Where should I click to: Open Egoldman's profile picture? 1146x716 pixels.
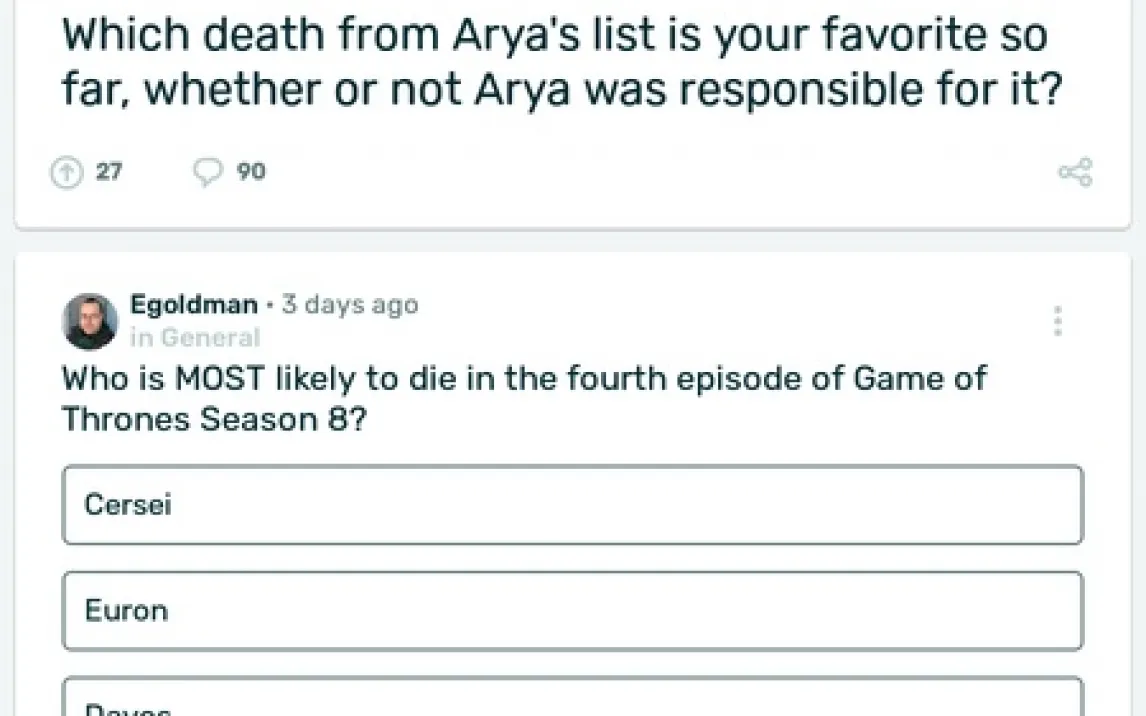tap(90, 321)
